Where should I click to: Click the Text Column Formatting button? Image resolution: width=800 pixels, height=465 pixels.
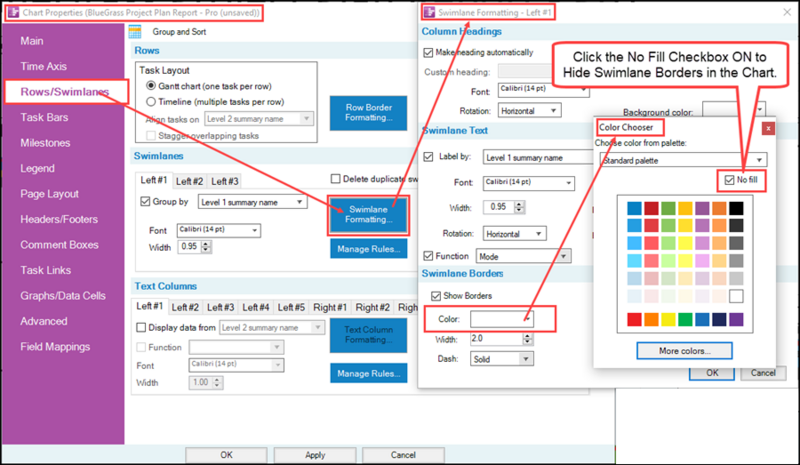click(x=368, y=335)
